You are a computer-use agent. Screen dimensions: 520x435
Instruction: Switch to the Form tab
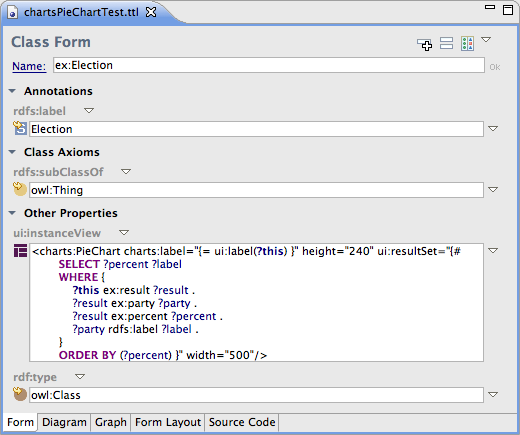(x=20, y=422)
